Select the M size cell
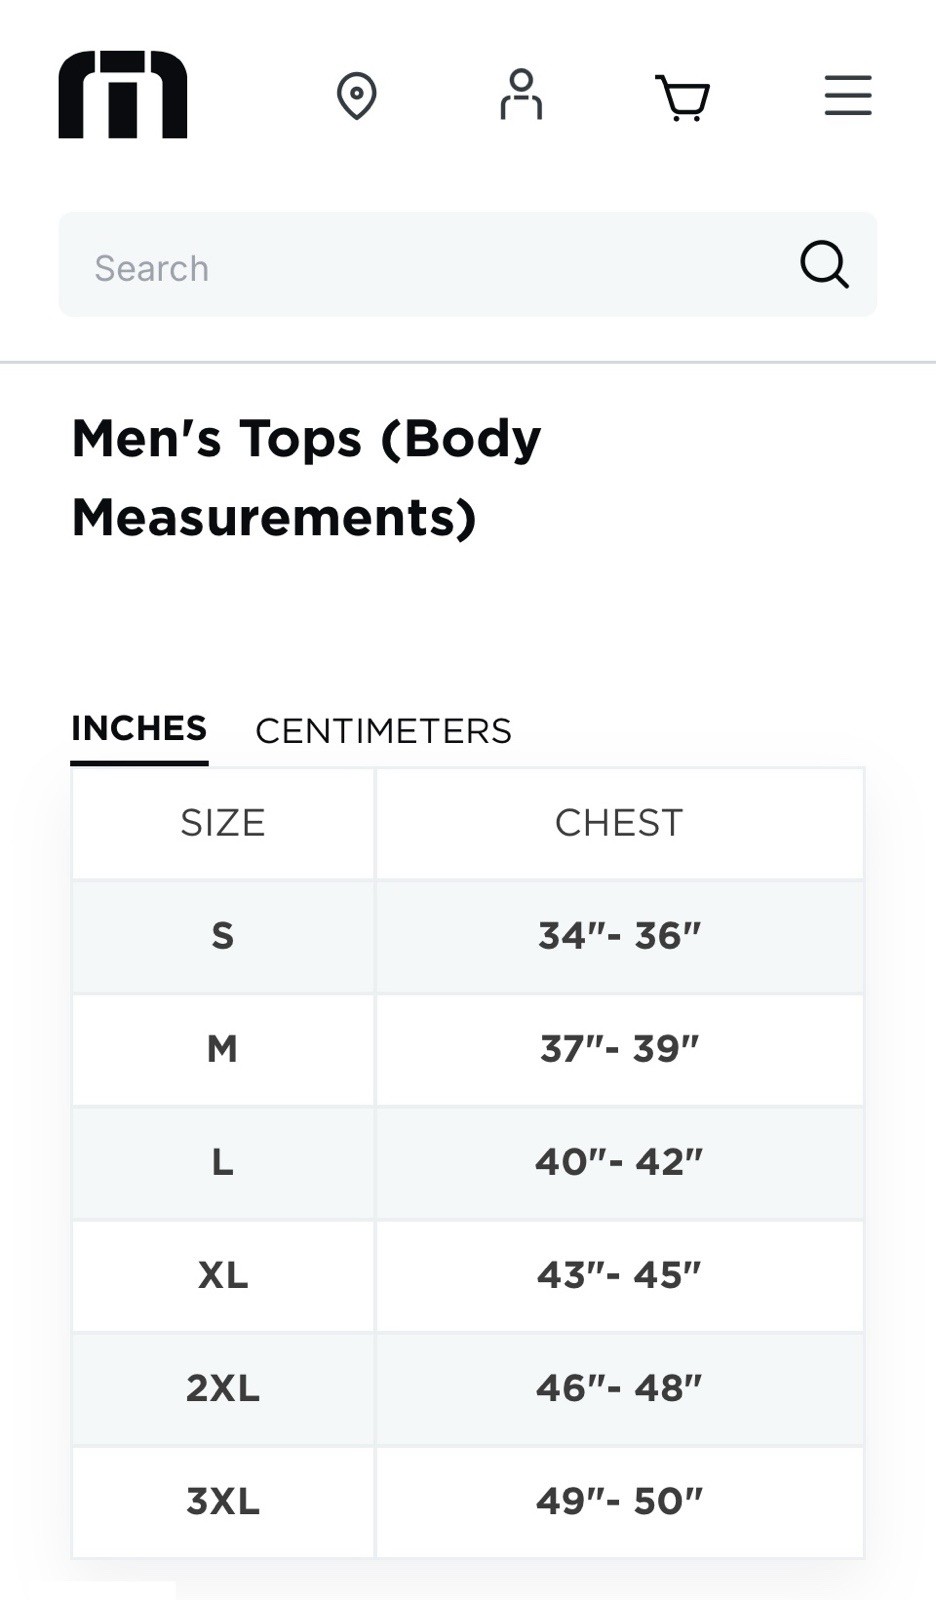Viewport: 936px width, 1600px height. (x=223, y=1049)
